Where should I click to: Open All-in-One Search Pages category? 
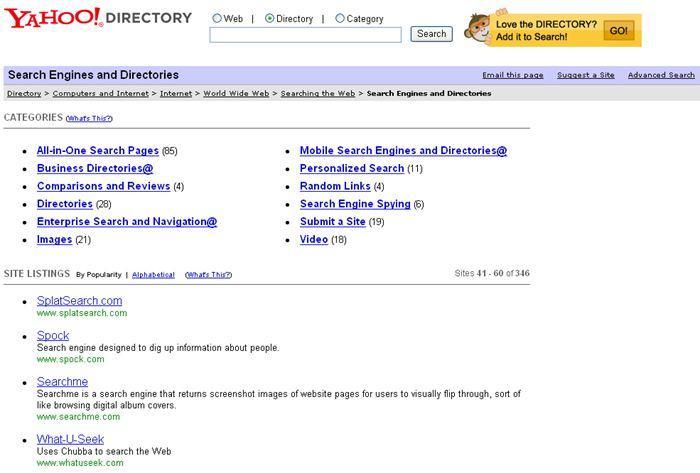(x=98, y=150)
